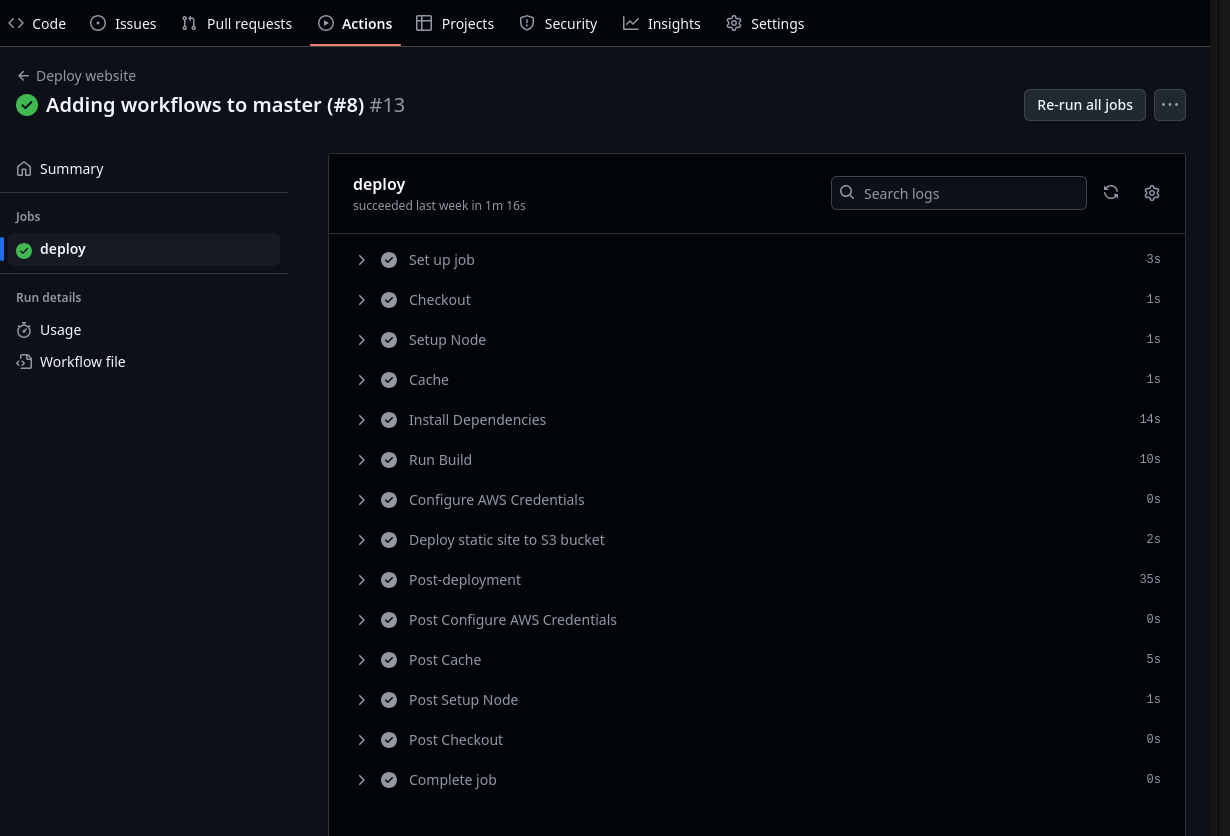Open the Security tab icon

(527, 23)
